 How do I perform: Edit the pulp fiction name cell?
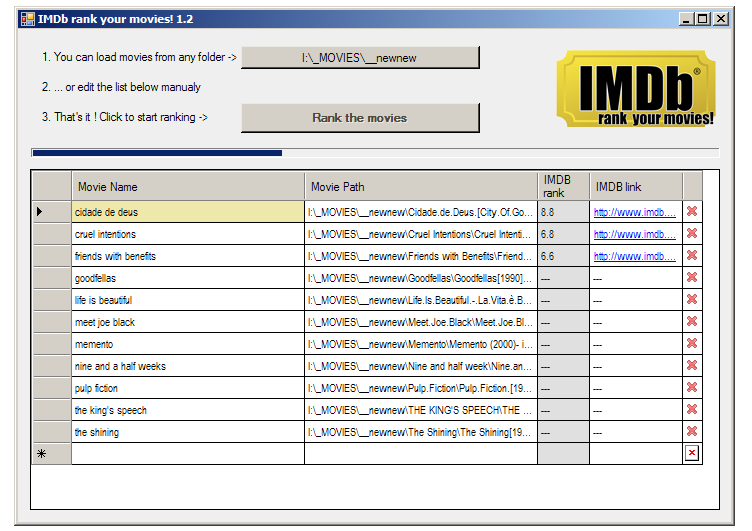pyautogui.click(x=188, y=388)
